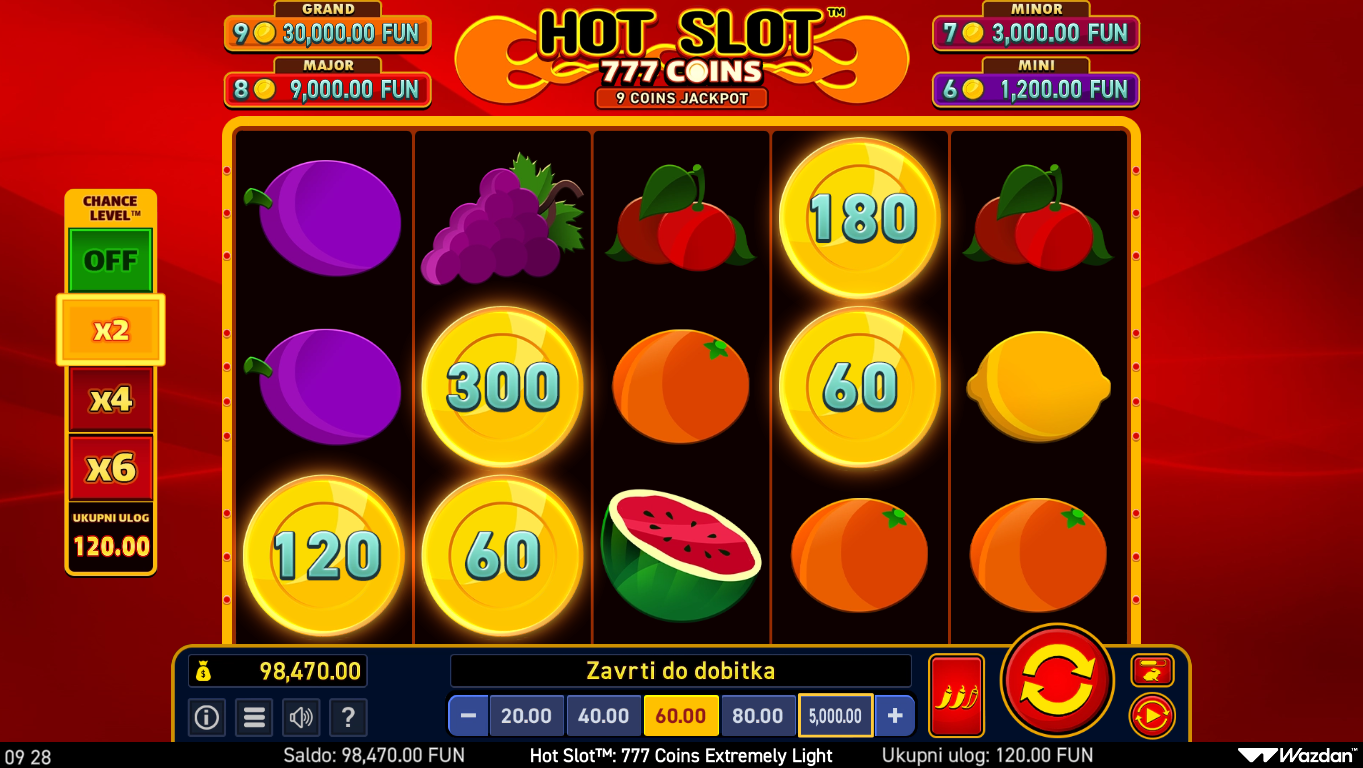Select the x4 Chance Level

(x=110, y=399)
